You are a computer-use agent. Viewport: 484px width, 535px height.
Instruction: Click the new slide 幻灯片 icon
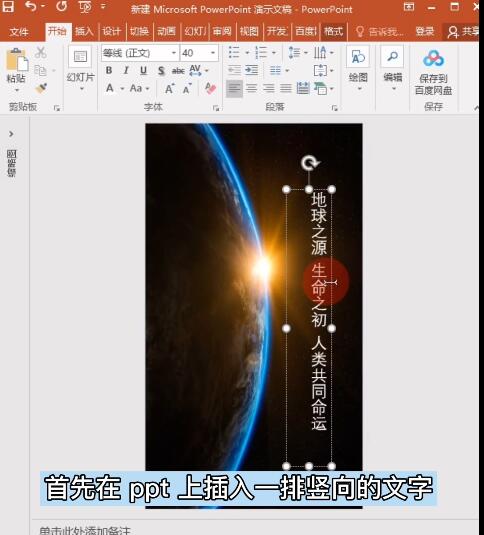click(80, 56)
